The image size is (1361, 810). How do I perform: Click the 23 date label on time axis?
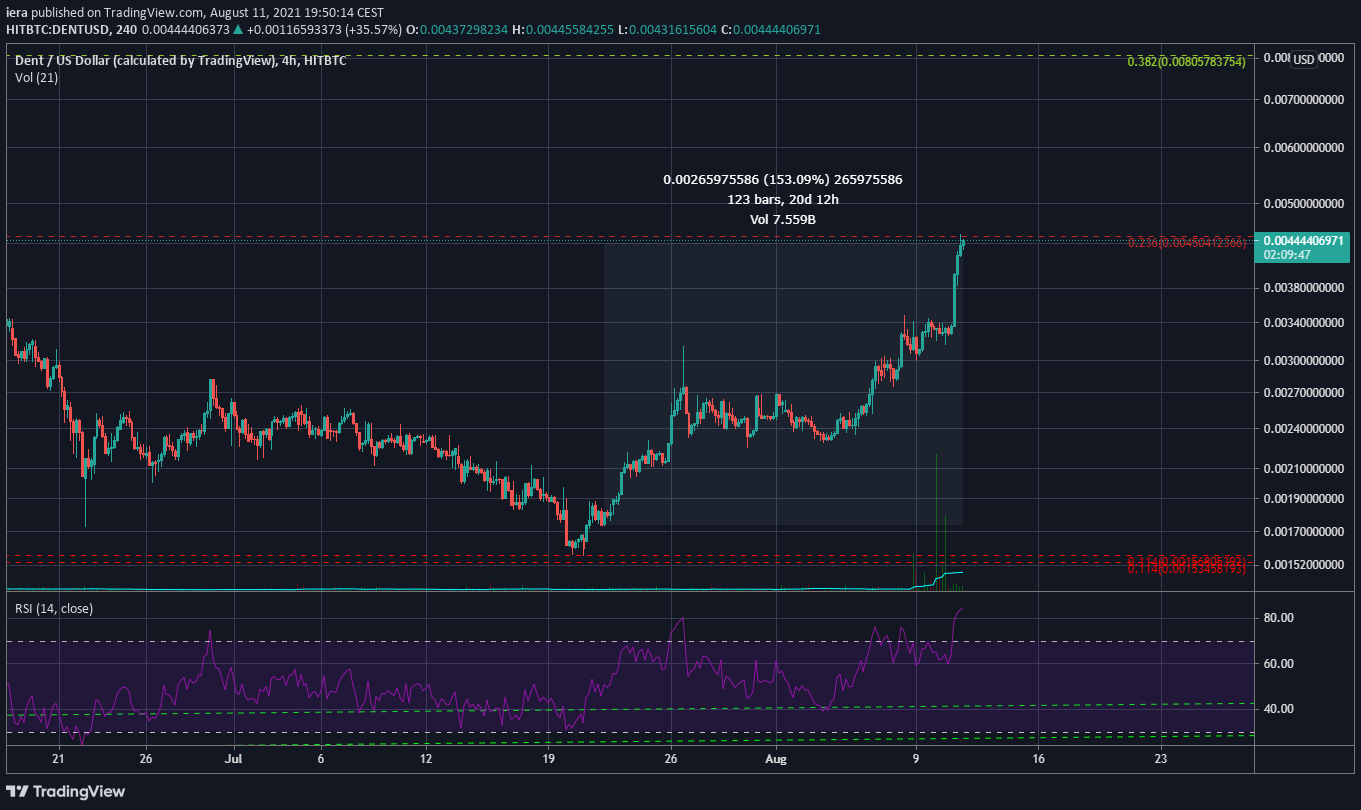[1162, 759]
